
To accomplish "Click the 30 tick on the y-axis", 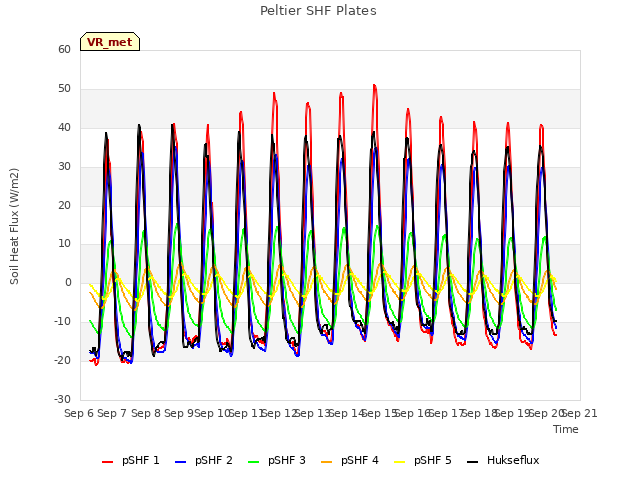I will (x=64, y=167).
